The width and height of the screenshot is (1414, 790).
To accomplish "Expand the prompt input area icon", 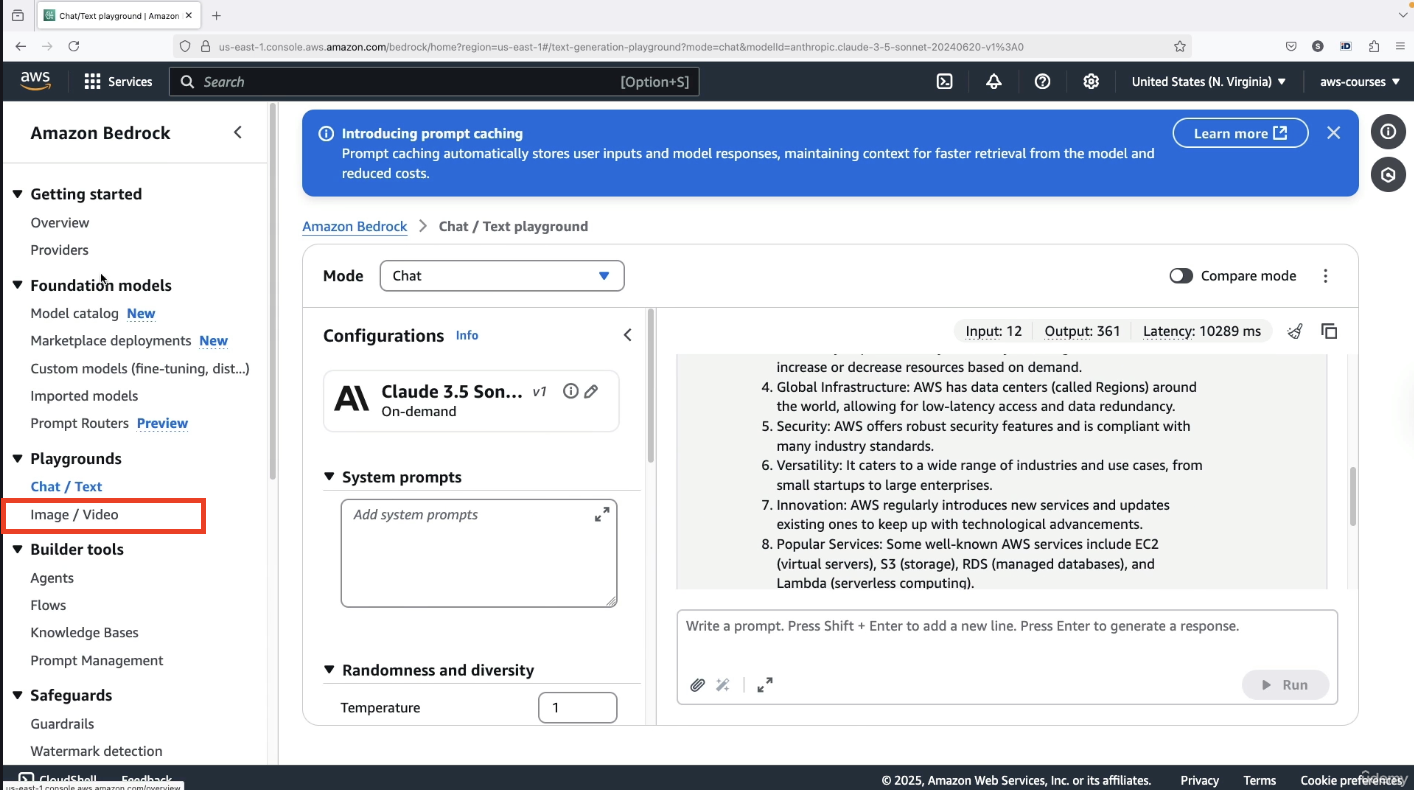I will 765,685.
